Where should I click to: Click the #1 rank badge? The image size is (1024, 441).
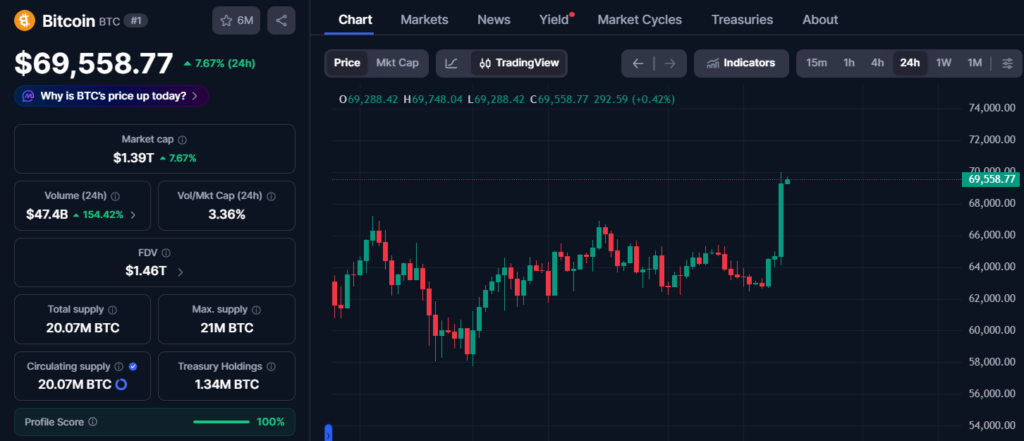136,21
